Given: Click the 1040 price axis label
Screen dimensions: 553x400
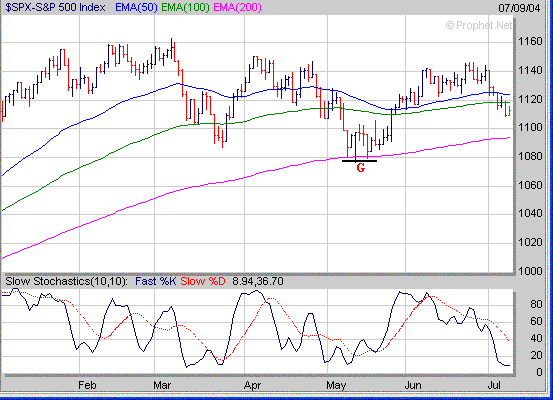Looking at the screenshot, I should point(530,213).
